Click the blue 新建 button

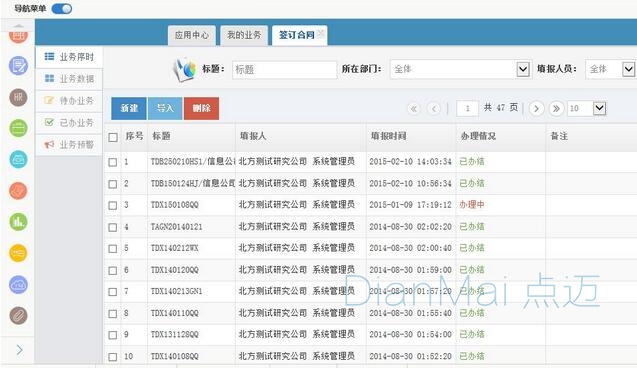pos(129,108)
